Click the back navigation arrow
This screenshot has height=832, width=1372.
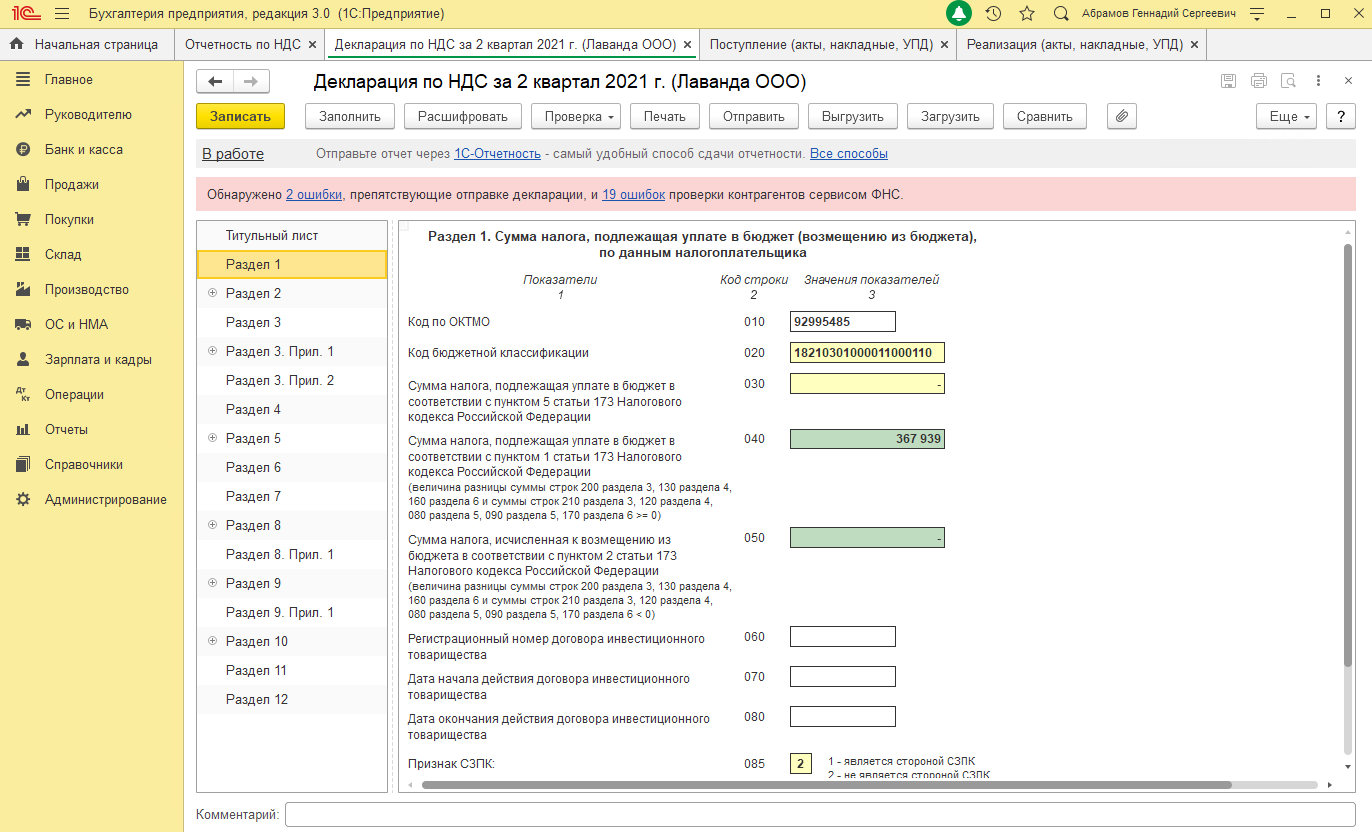pos(215,81)
